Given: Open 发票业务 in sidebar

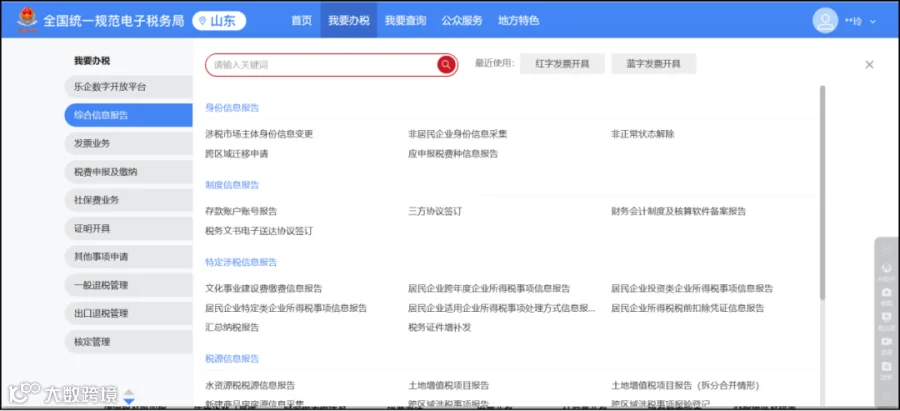Looking at the screenshot, I should coord(128,144).
